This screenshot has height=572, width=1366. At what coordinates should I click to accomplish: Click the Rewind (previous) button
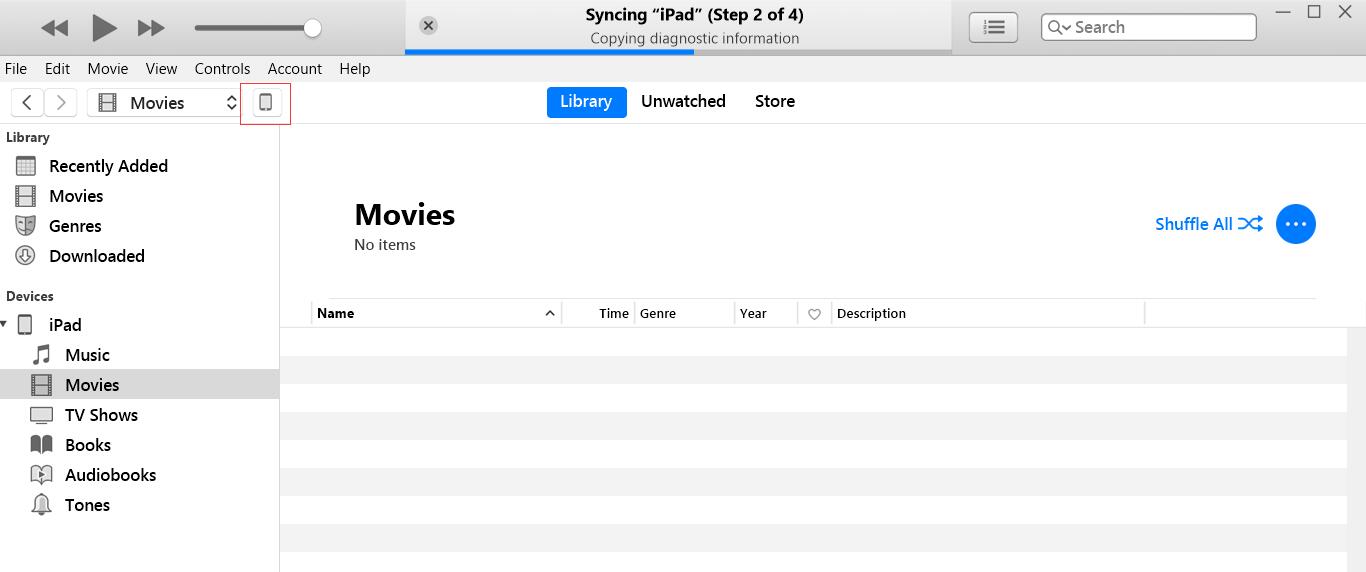55,28
